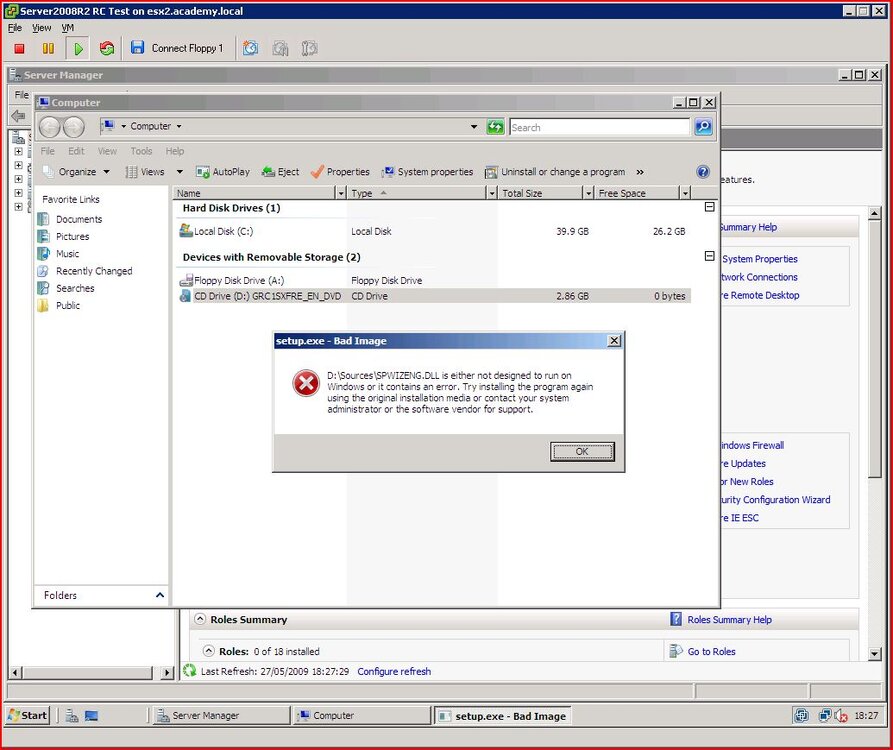Click the muted volume icon in system tray
This screenshot has height=750, width=893.
(x=841, y=716)
